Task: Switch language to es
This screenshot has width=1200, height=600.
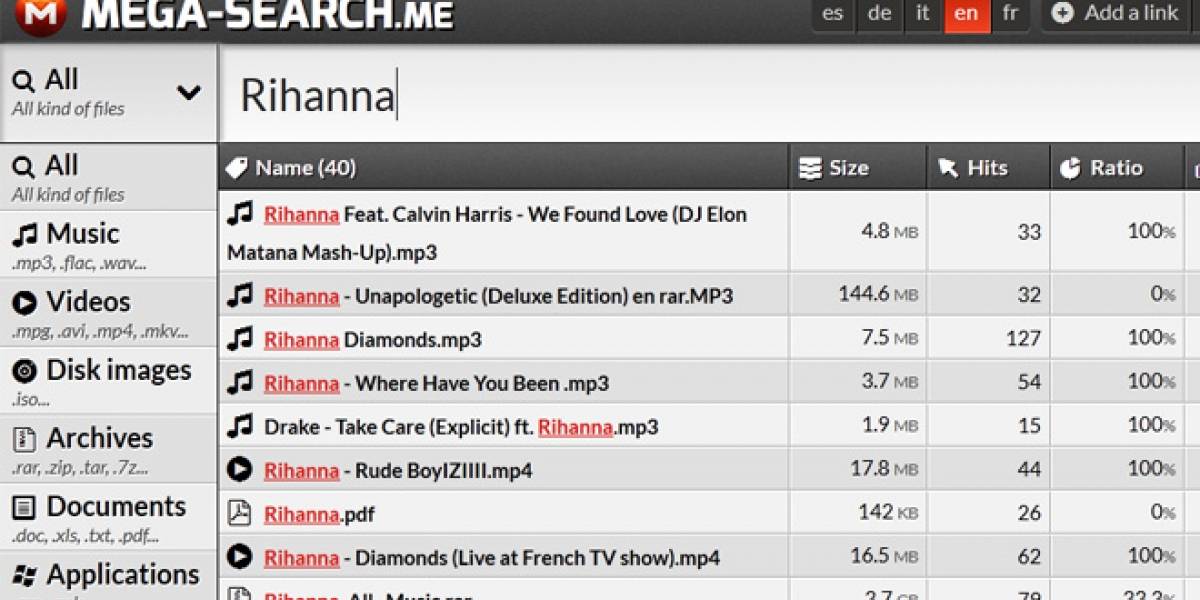Action: click(832, 14)
